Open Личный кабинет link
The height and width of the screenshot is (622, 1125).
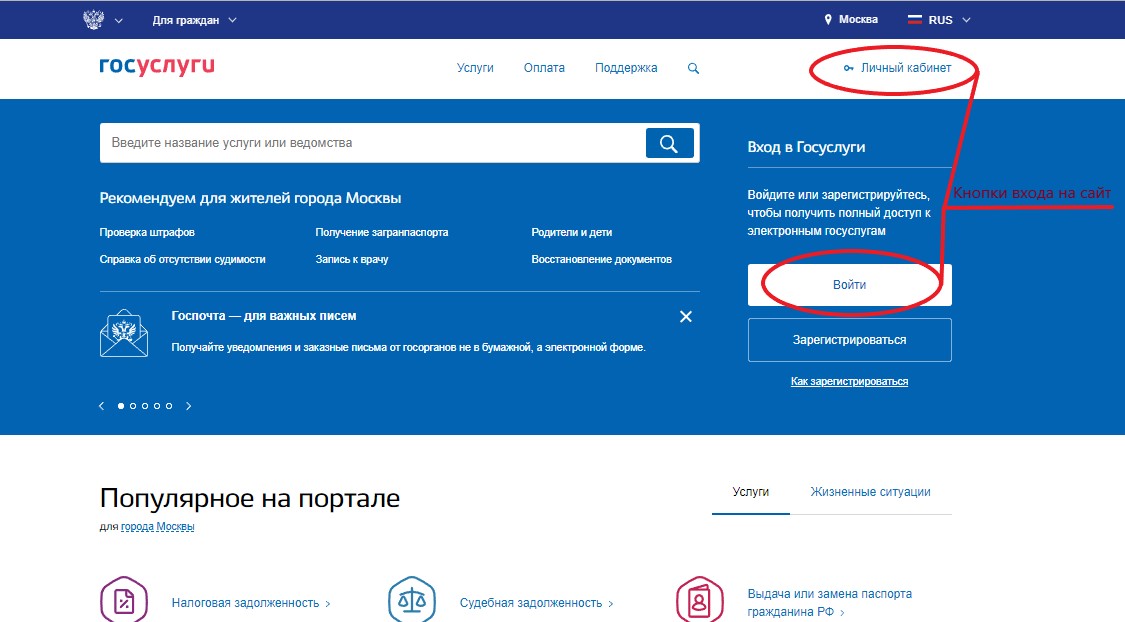pos(905,67)
